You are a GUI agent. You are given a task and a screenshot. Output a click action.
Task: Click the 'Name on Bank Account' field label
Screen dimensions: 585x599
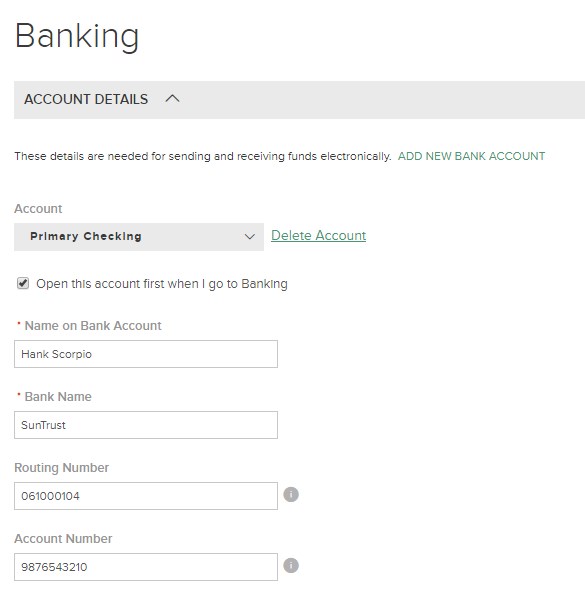tap(93, 325)
